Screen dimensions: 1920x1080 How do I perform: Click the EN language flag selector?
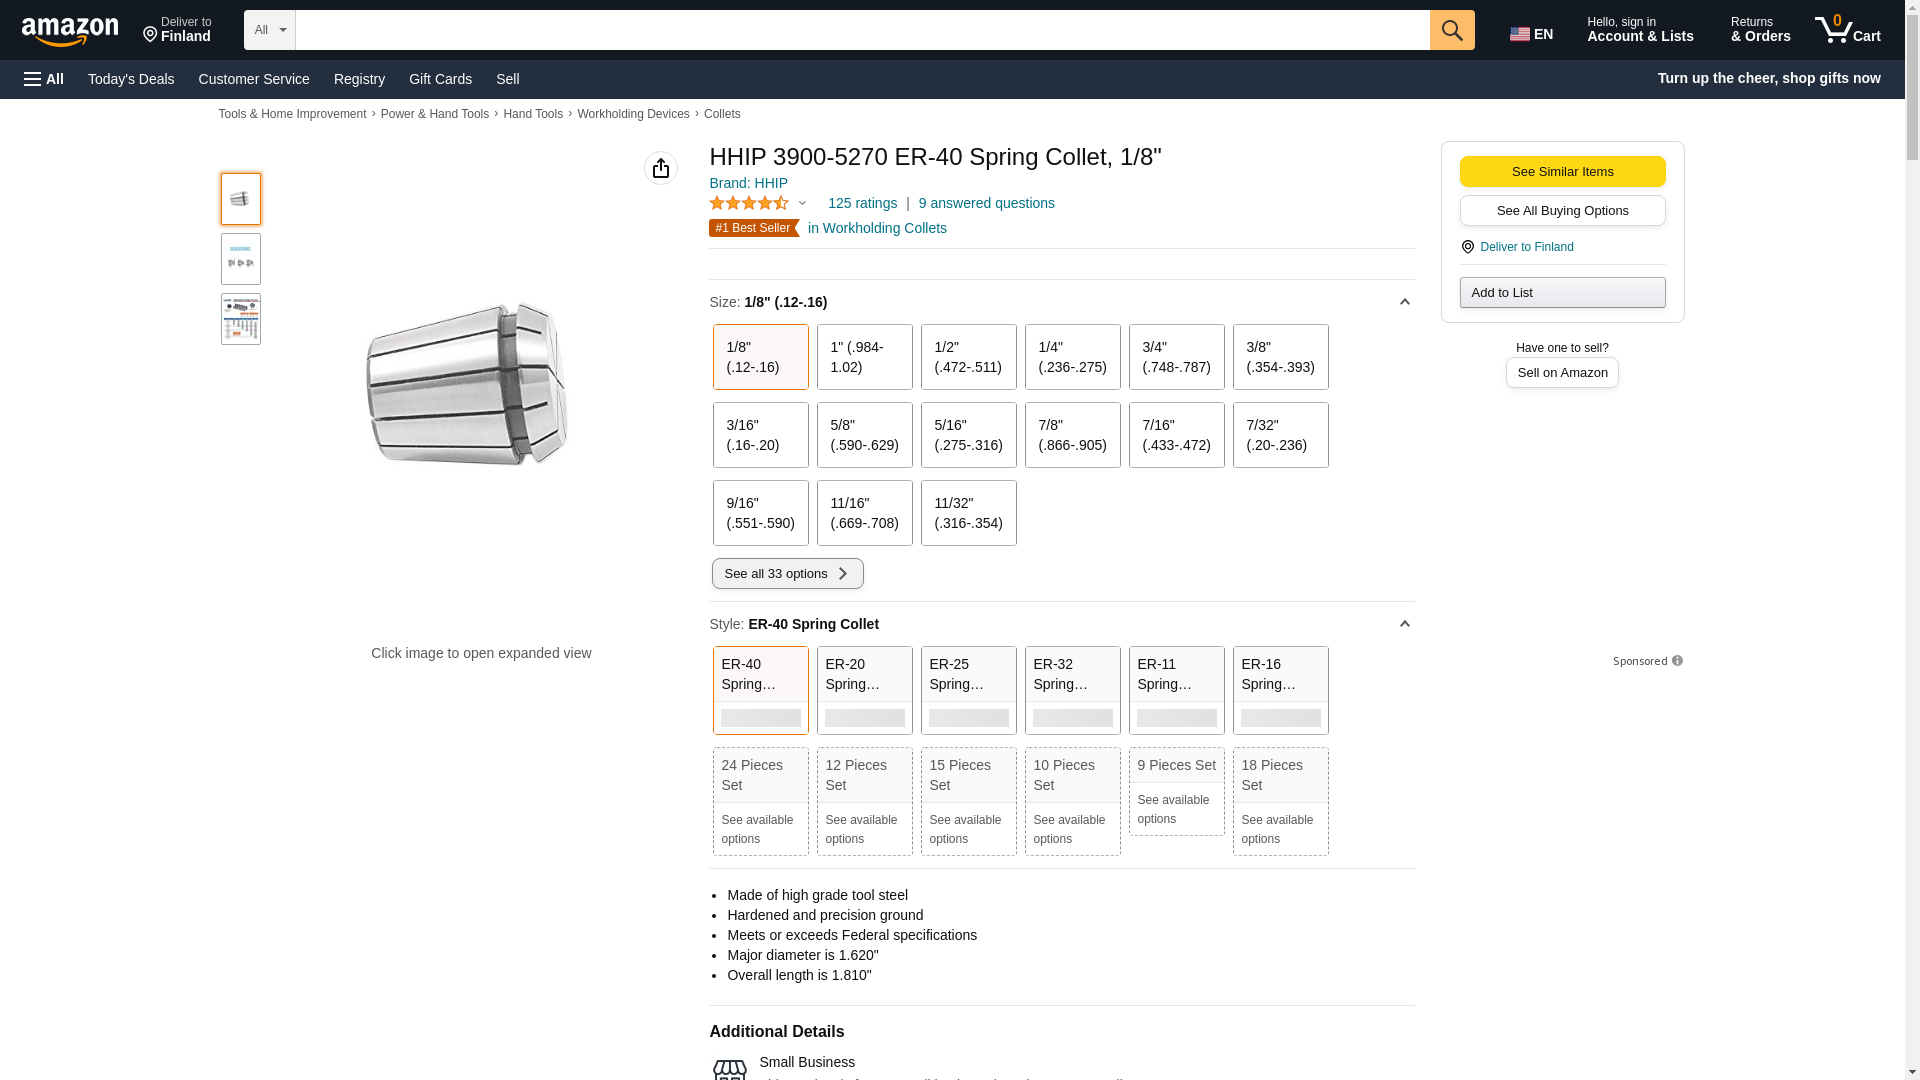tap(1531, 34)
